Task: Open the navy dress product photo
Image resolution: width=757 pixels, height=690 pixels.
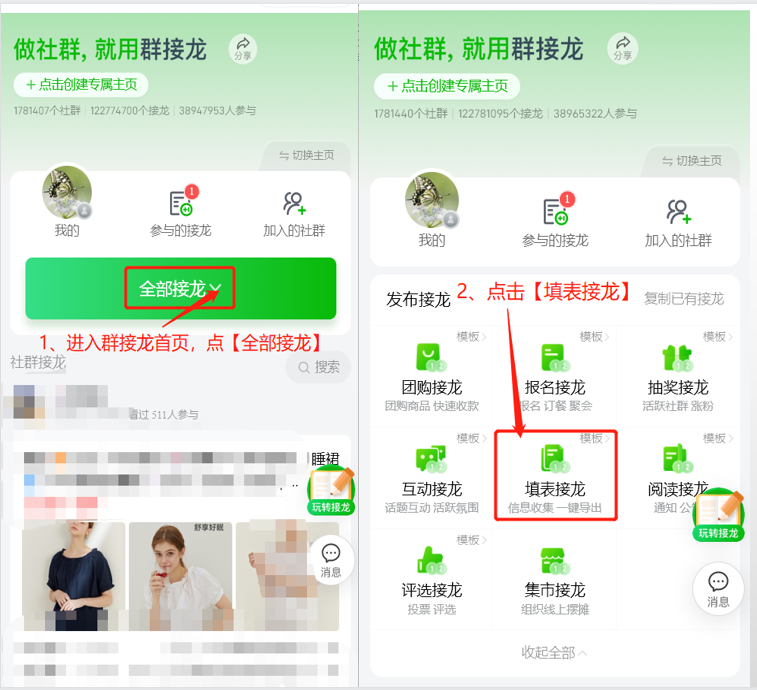Action: 74,577
